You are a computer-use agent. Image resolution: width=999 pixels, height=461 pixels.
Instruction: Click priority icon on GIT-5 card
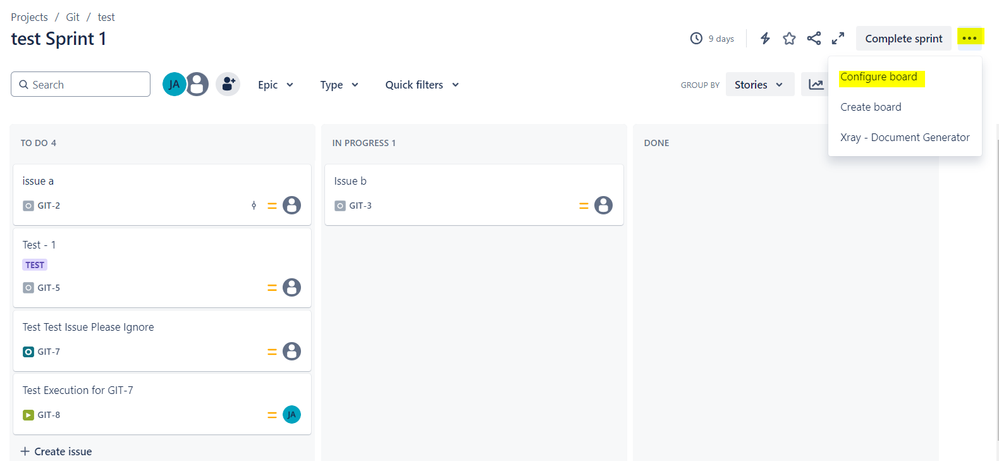click(x=272, y=287)
